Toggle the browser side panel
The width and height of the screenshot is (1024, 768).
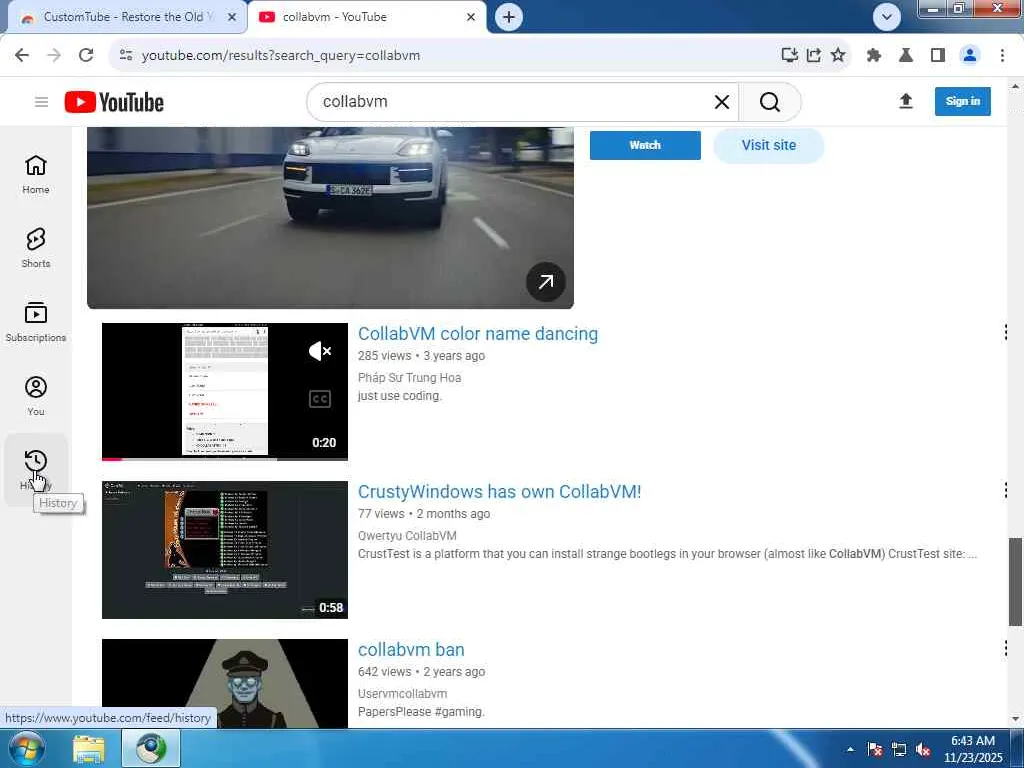(x=938, y=55)
